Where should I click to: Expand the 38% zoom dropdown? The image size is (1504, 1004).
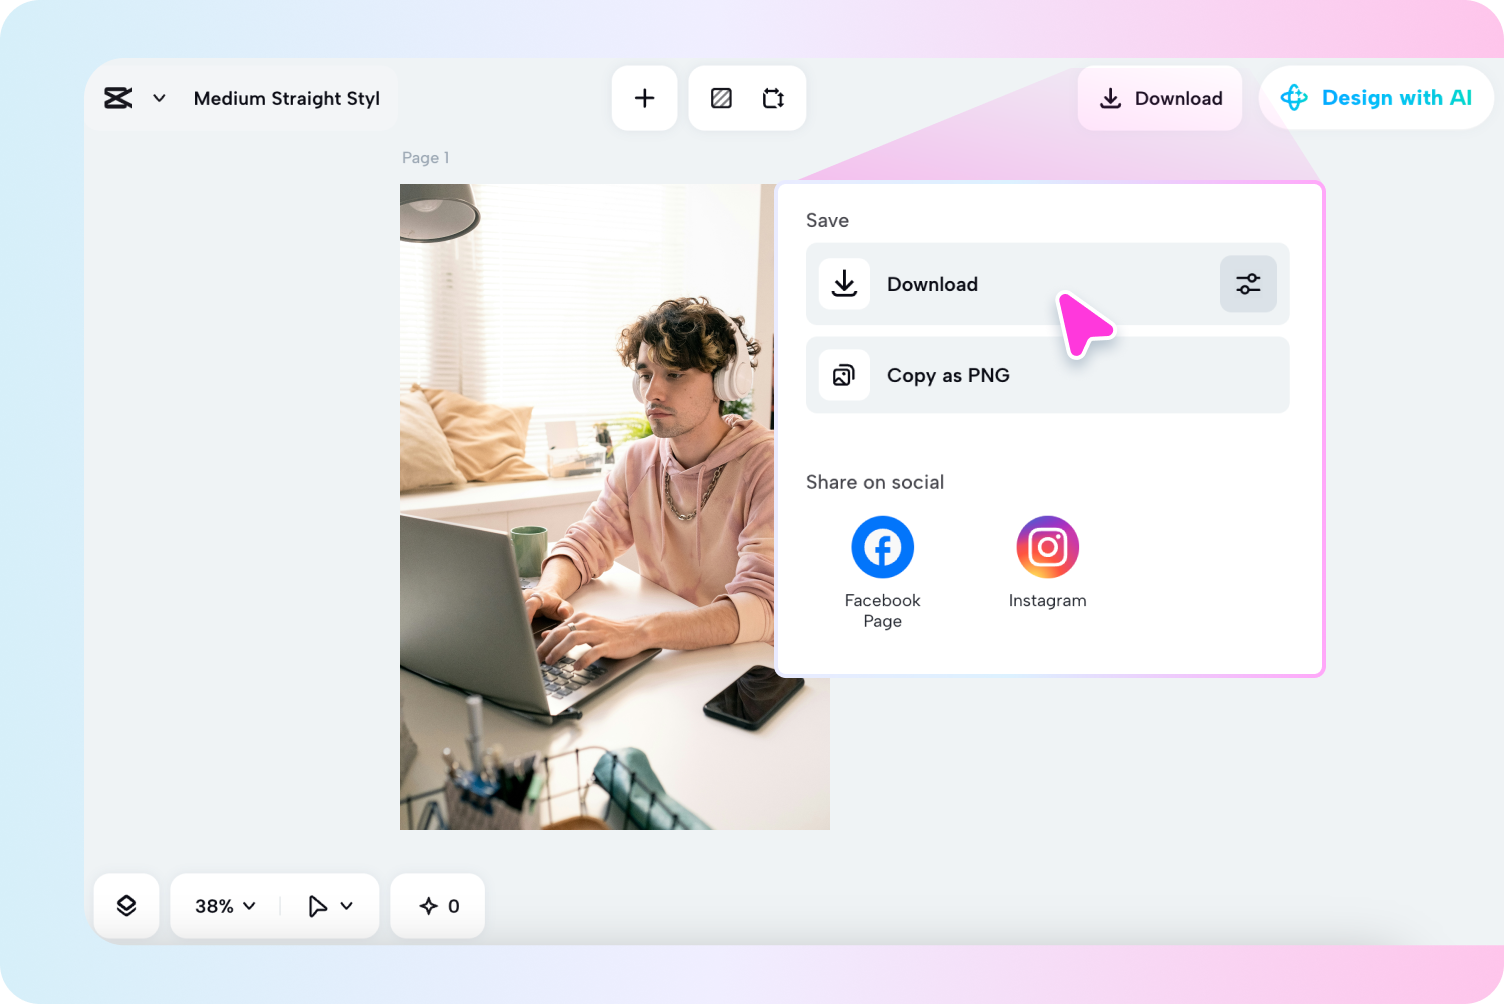[225, 906]
